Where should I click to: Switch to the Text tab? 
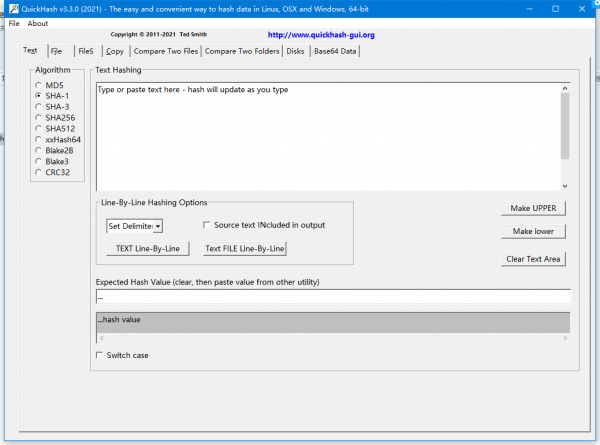coord(30,50)
